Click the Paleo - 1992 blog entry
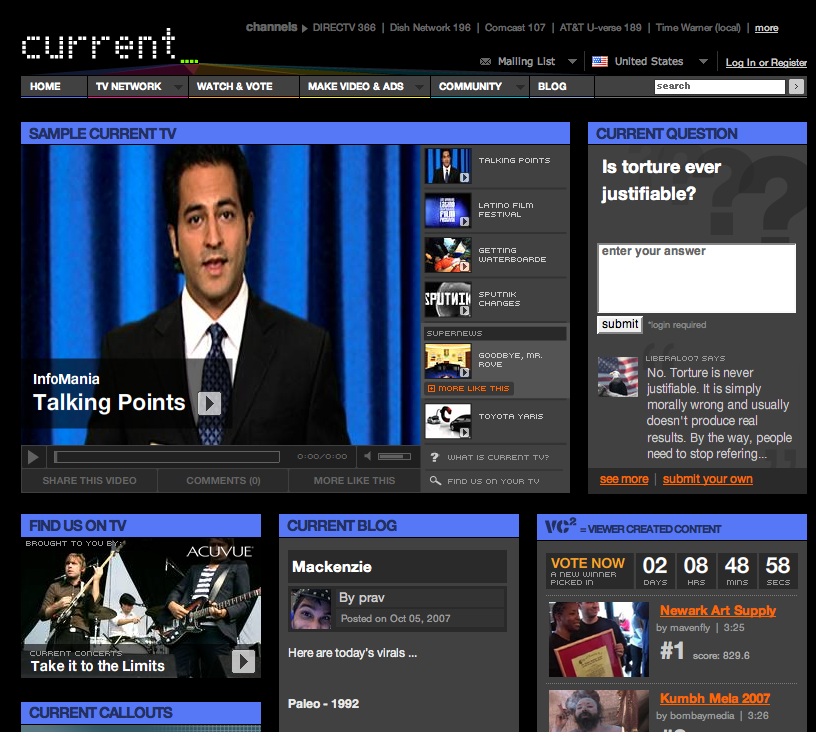Viewport: 816px width, 732px height. coord(323,703)
